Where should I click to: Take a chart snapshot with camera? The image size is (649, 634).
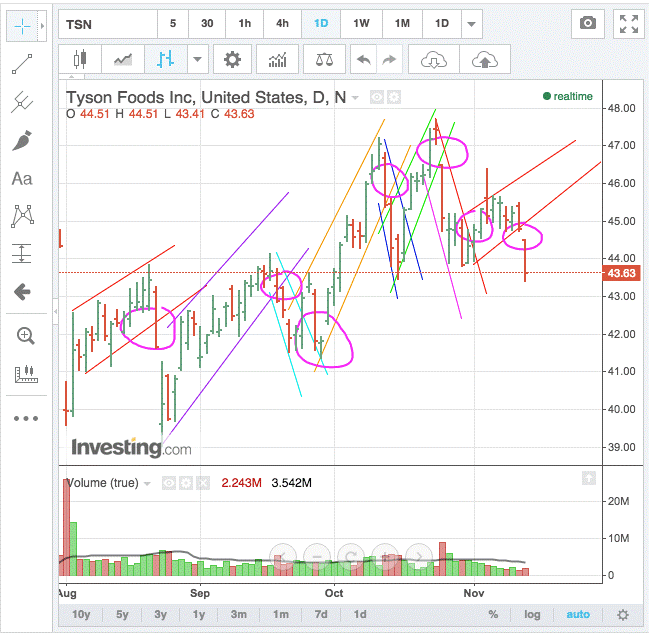[588, 24]
